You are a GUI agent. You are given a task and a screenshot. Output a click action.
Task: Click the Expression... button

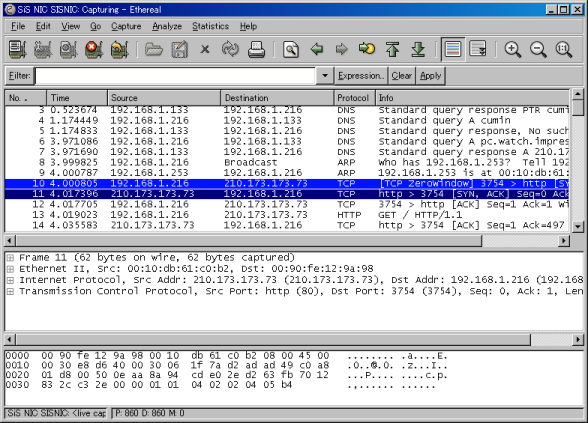[x=361, y=76]
